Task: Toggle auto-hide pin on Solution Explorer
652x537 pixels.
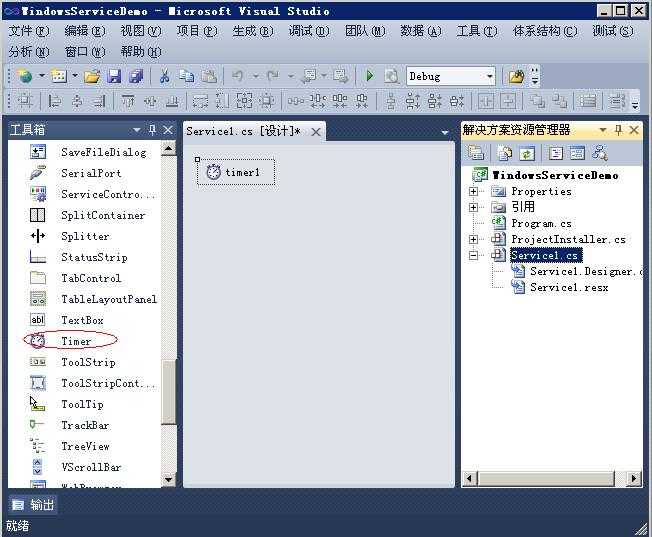Action: point(618,130)
